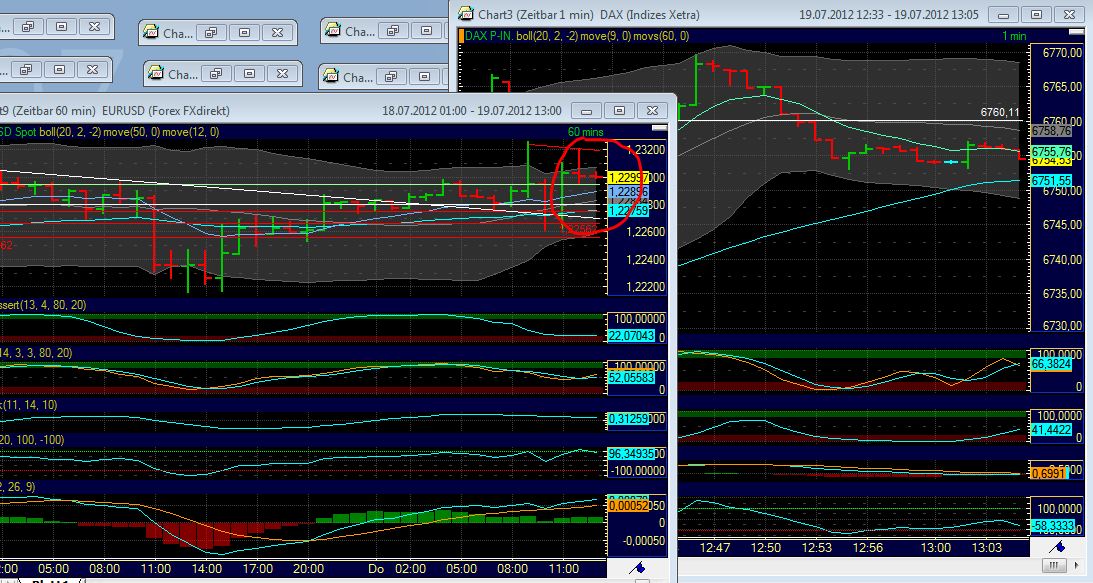This screenshot has width=1093, height=583.
Task: Click the 66,3824 indicator value in DAX window
Action: [x=1051, y=364]
